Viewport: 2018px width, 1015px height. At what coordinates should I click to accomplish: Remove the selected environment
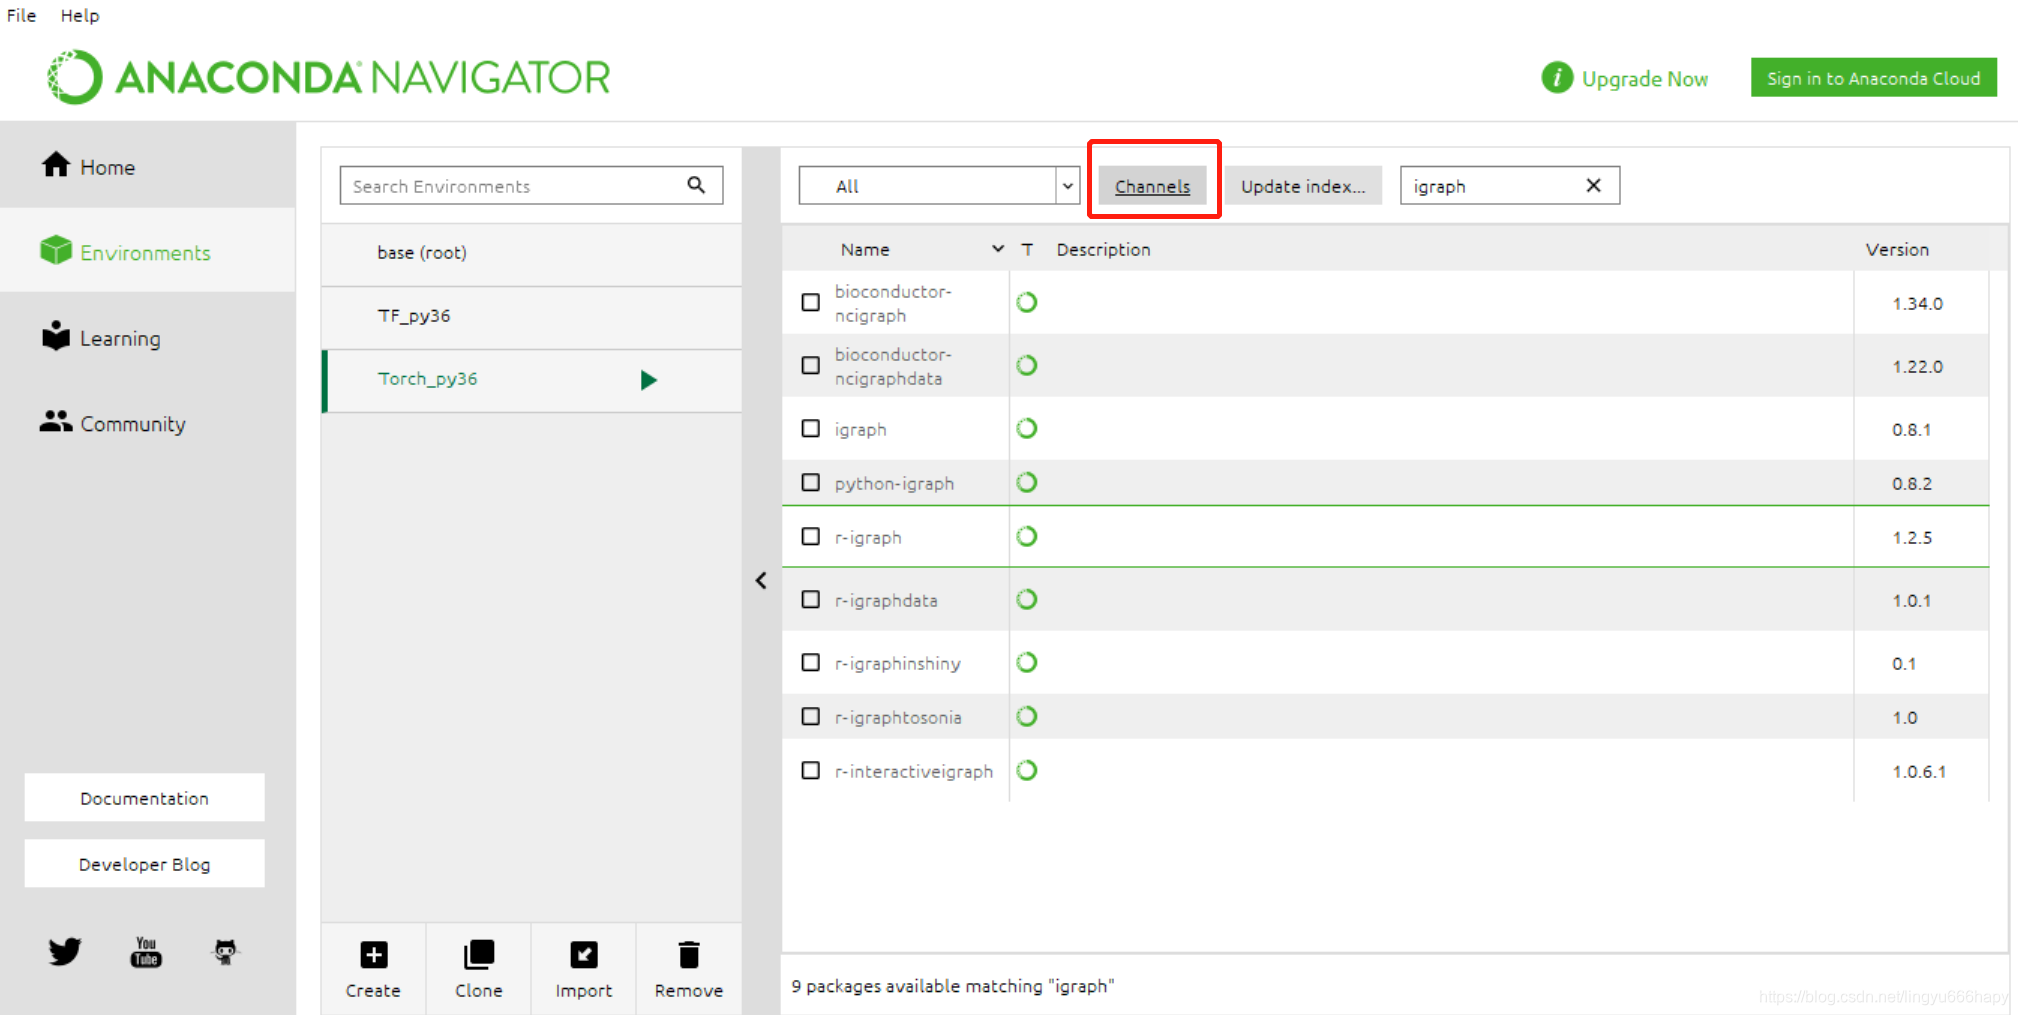[689, 968]
